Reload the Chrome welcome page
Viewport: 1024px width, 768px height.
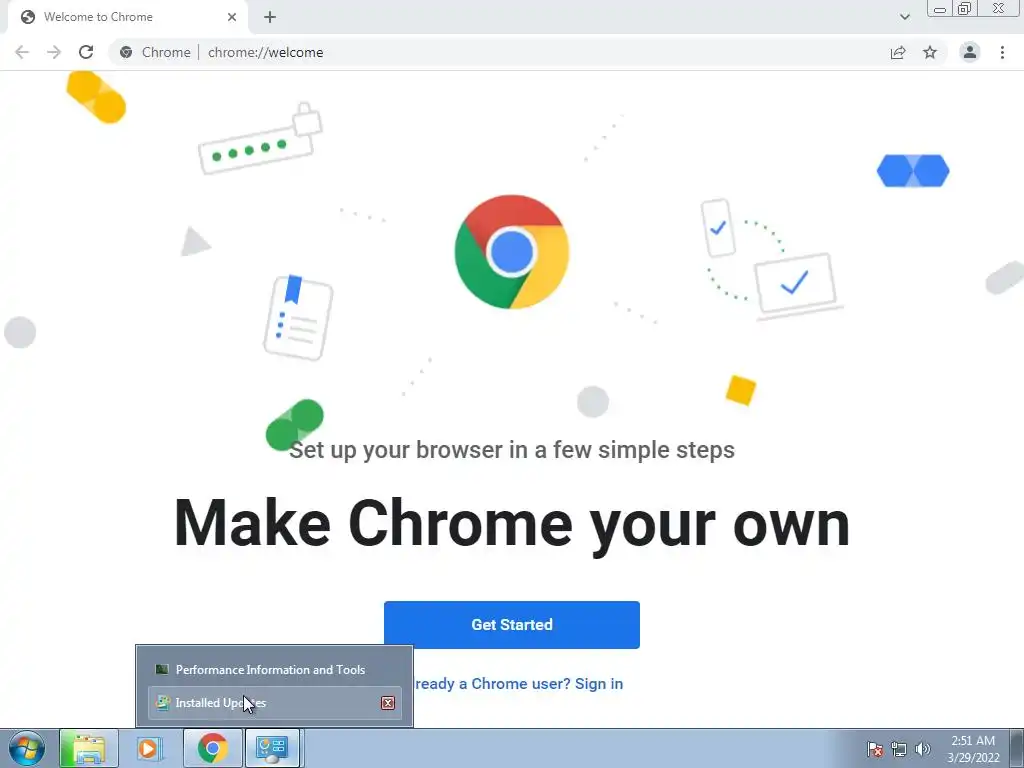(86, 52)
